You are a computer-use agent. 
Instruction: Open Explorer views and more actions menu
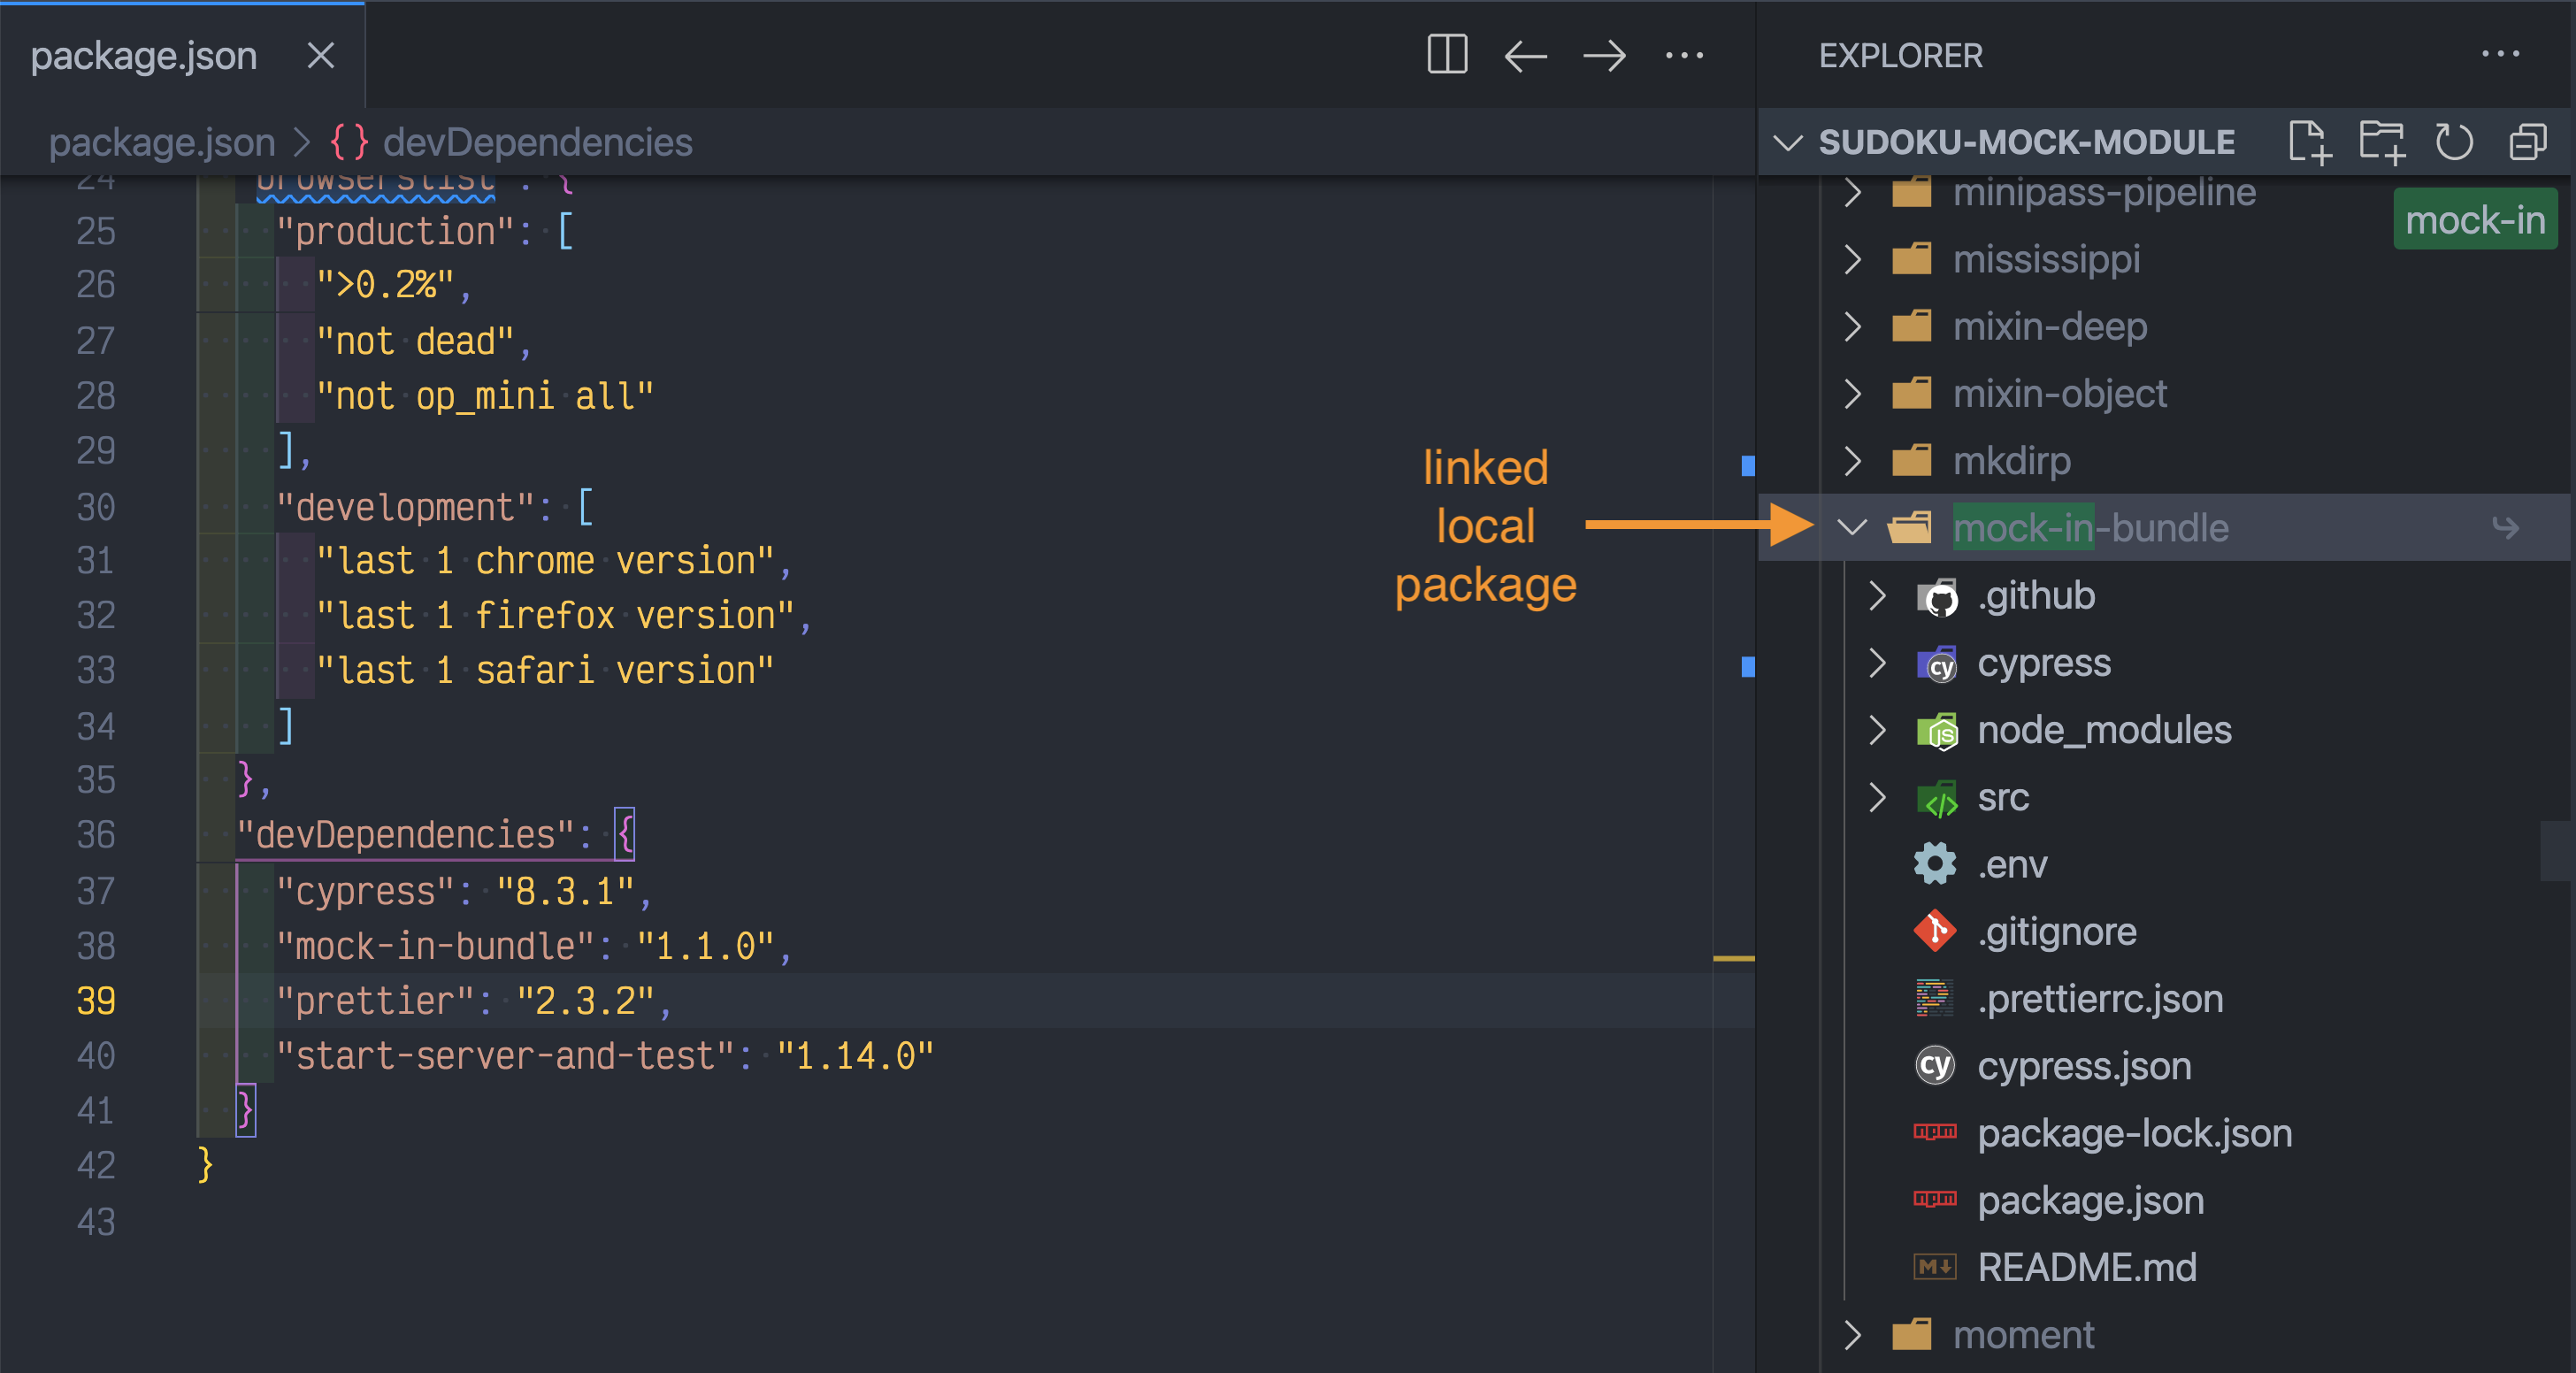click(x=2502, y=55)
